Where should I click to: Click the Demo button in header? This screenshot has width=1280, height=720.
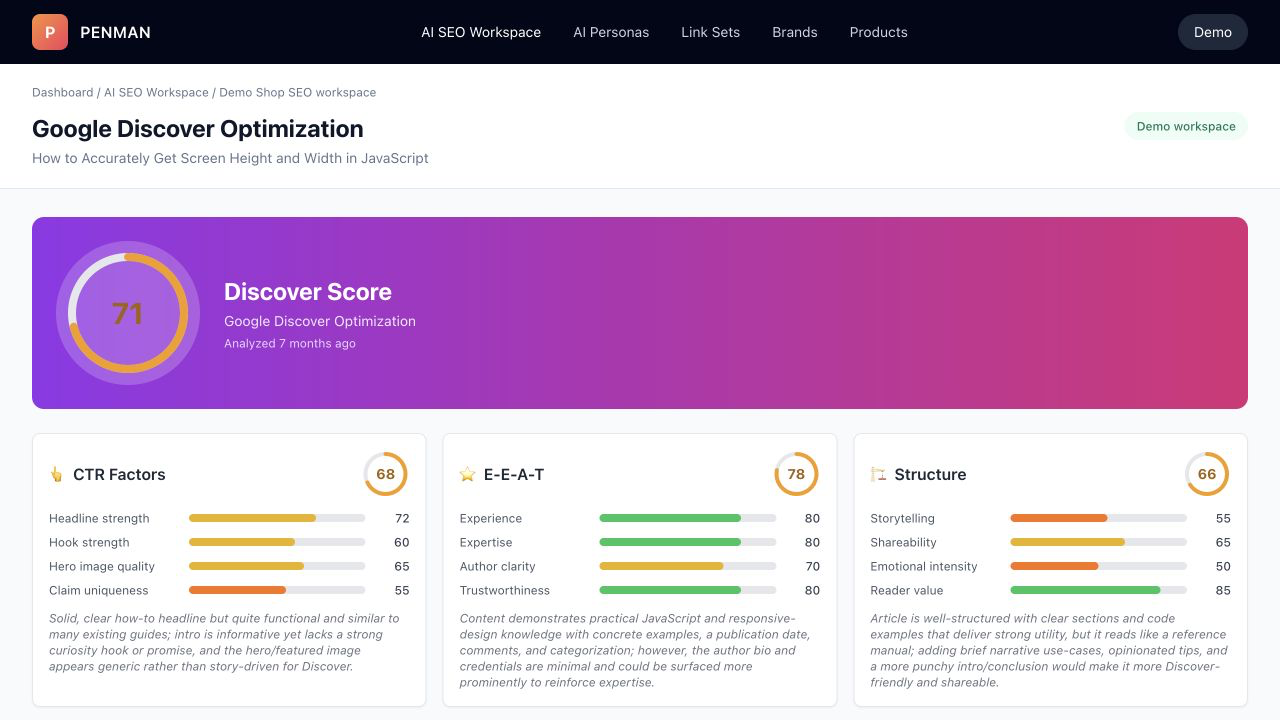tap(1213, 32)
